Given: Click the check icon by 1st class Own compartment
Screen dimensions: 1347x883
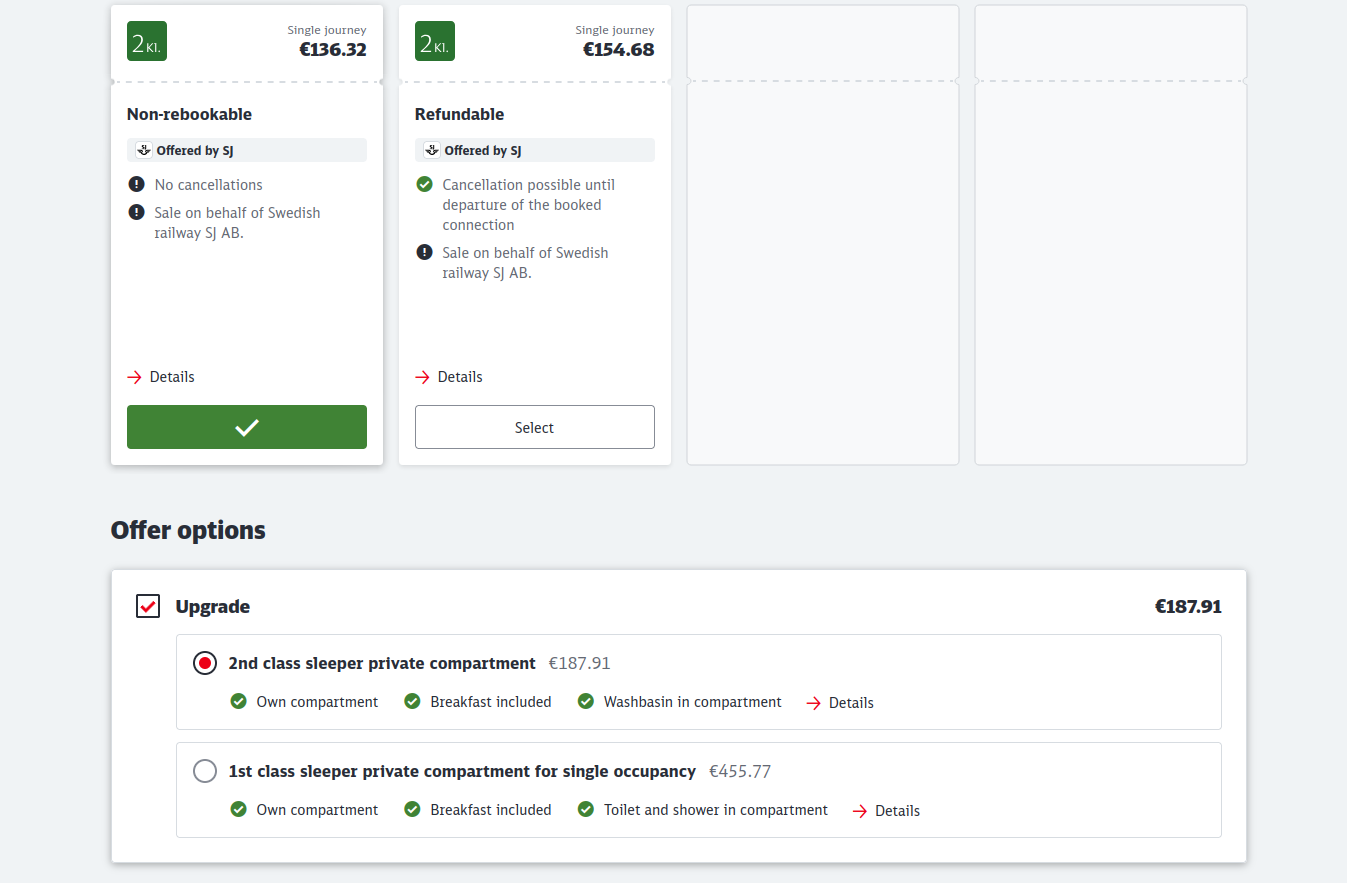Looking at the screenshot, I should (238, 809).
